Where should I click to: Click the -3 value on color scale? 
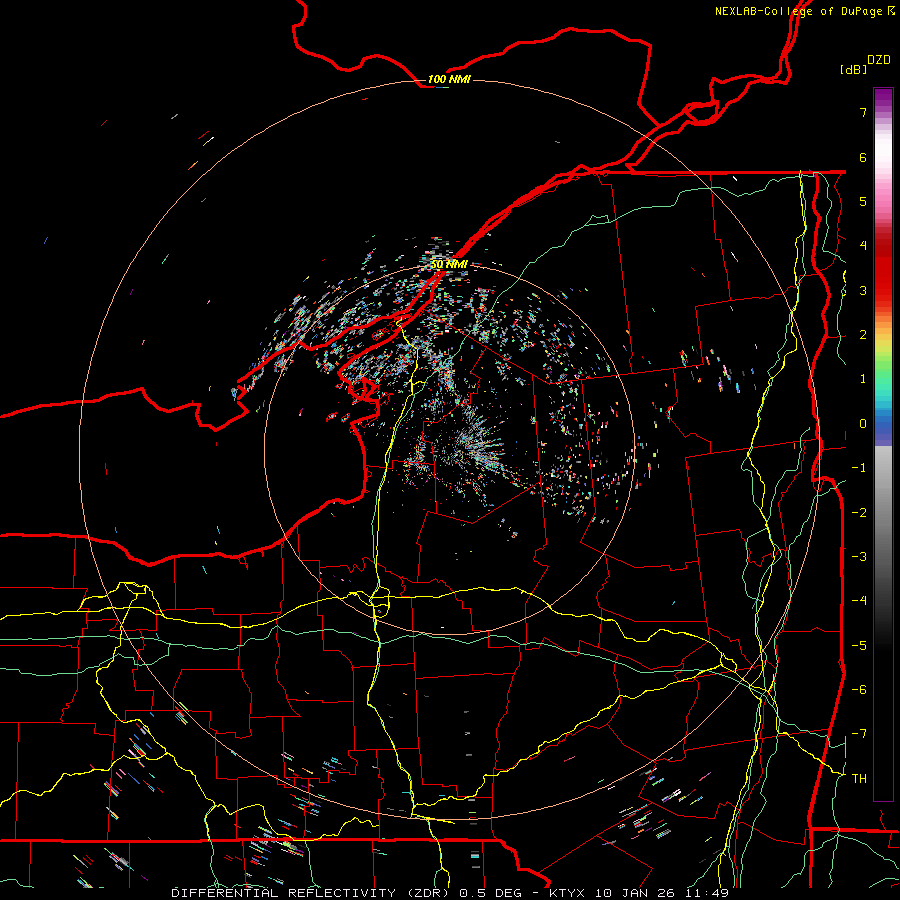click(x=859, y=556)
